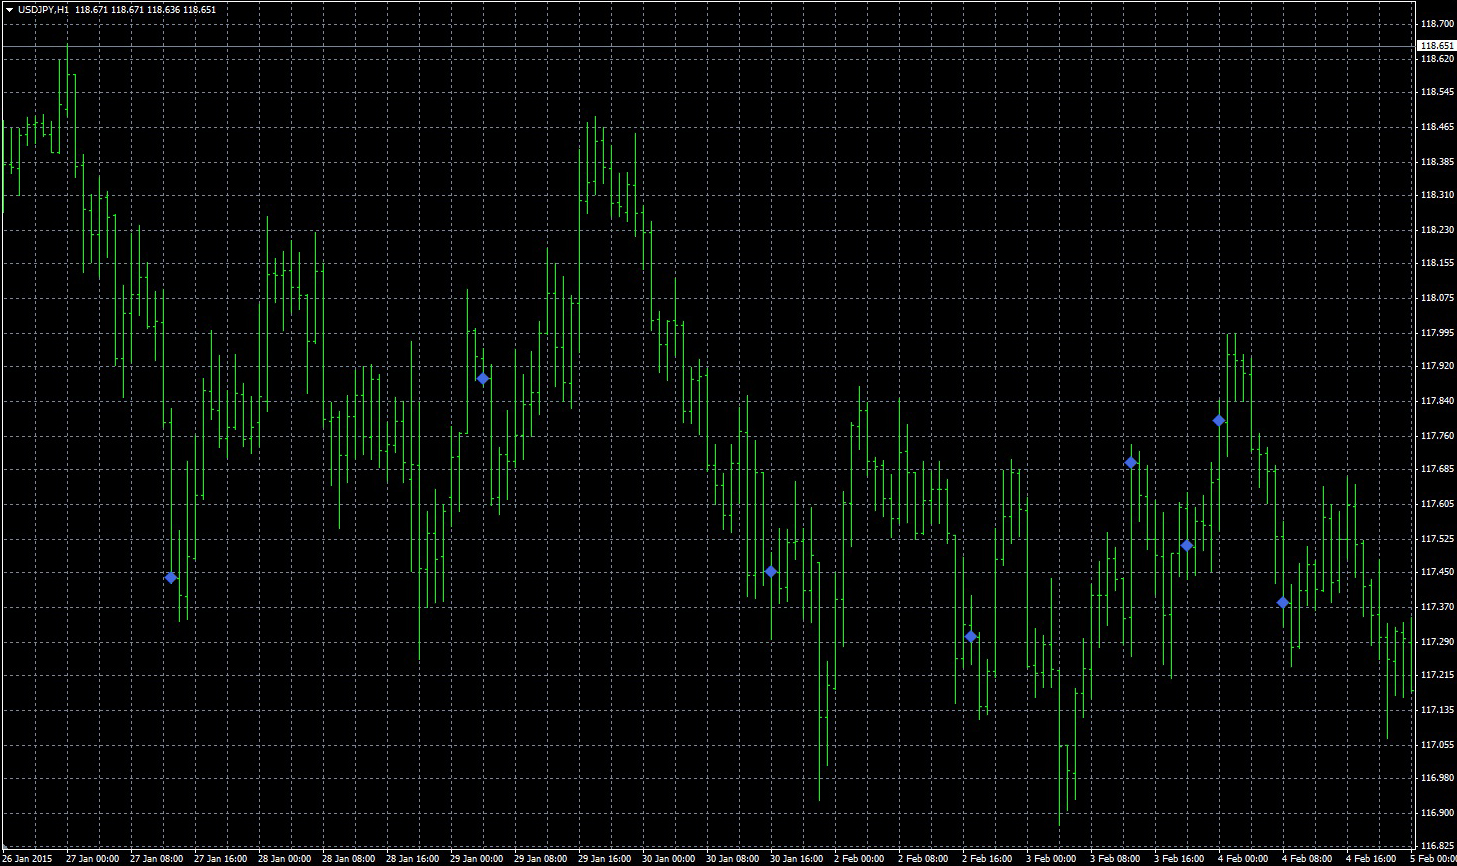Viewport: 1457px width, 866px height.
Task: Click the 118.700 label on price scale
Action: (x=1436, y=24)
